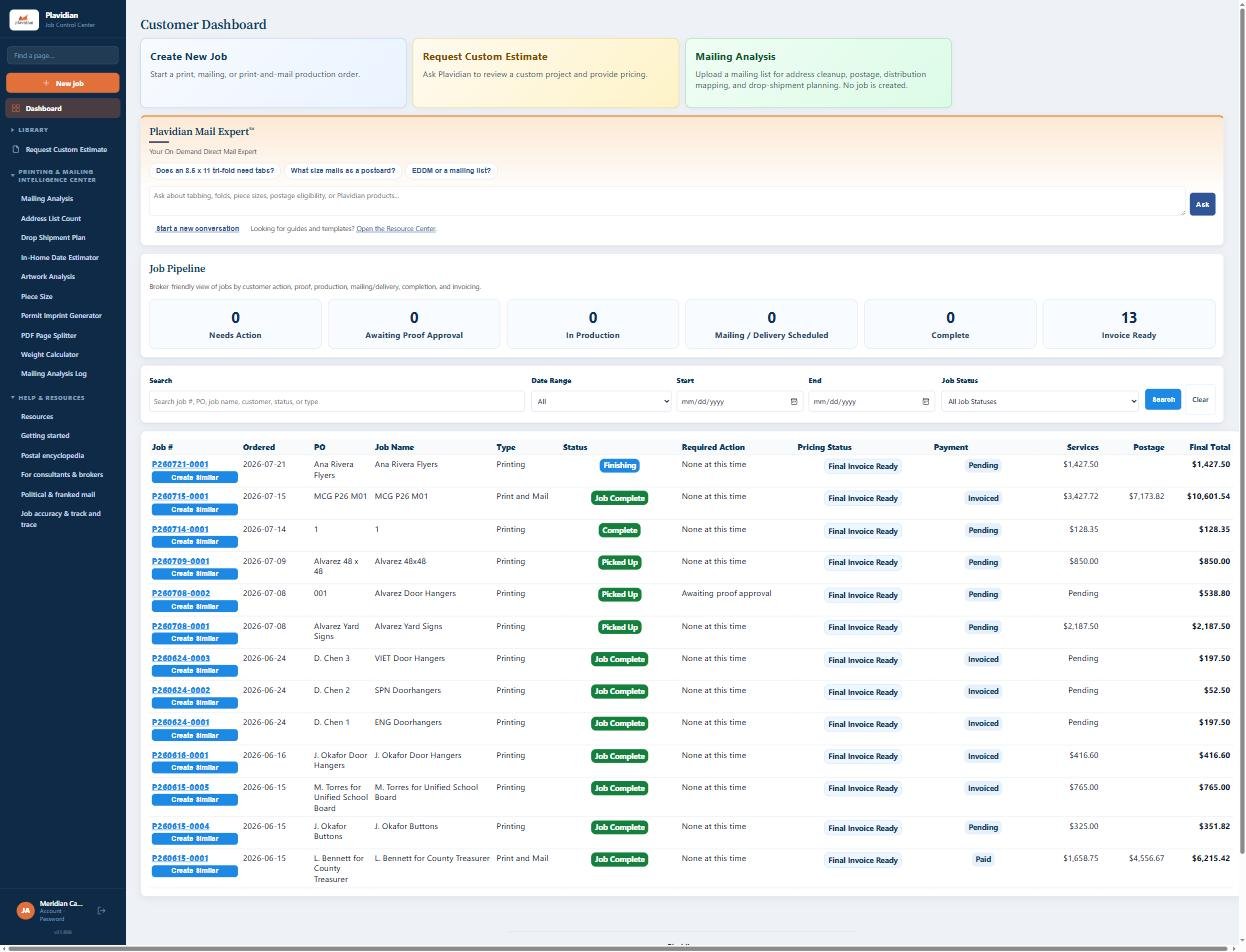Viewport: 1246px width, 952px height.
Task: Click the document icon beside Request Custom Estimate
Action: pos(16,149)
